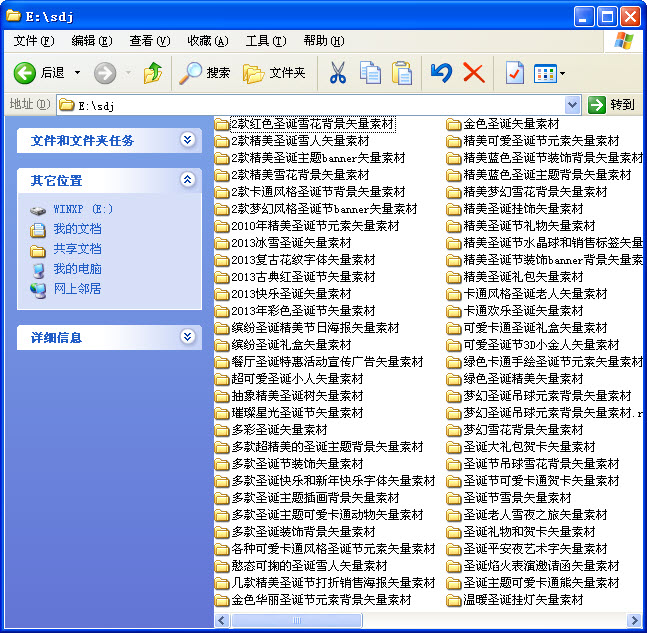The height and width of the screenshot is (633, 647).
Task: Open the Search (搜索) pane
Action: [205, 73]
